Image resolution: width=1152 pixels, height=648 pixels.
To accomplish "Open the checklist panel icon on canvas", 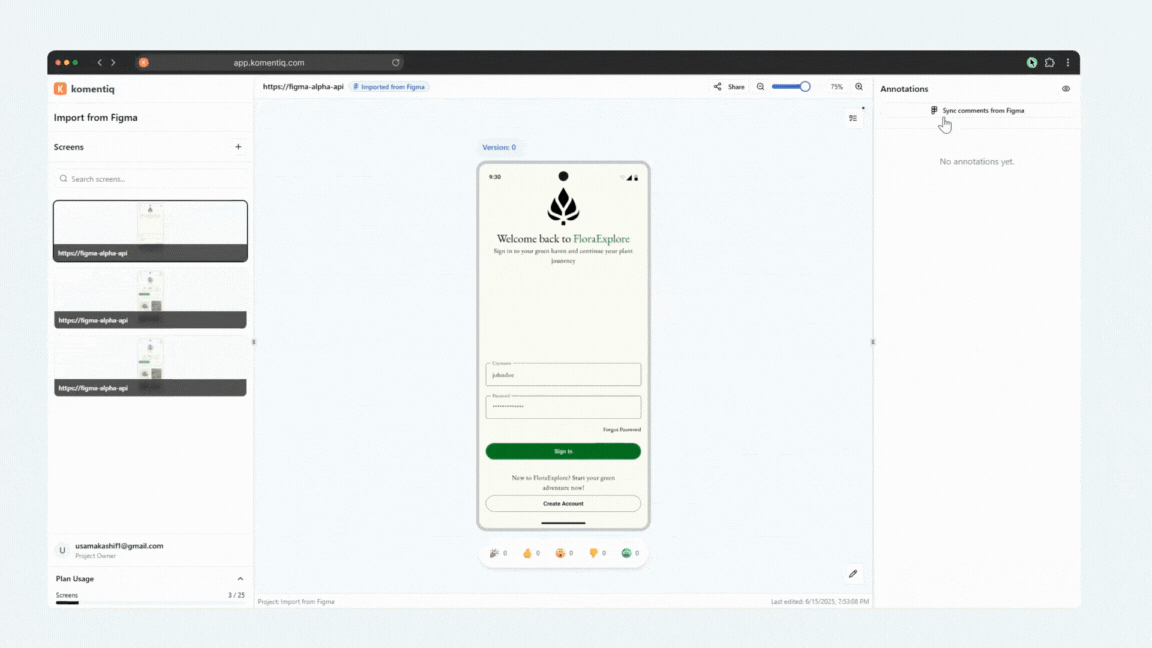I will 853,118.
